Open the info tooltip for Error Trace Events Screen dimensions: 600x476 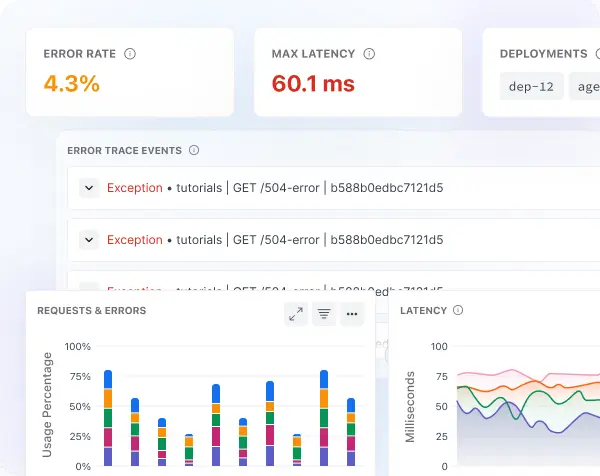pyautogui.click(x=194, y=150)
